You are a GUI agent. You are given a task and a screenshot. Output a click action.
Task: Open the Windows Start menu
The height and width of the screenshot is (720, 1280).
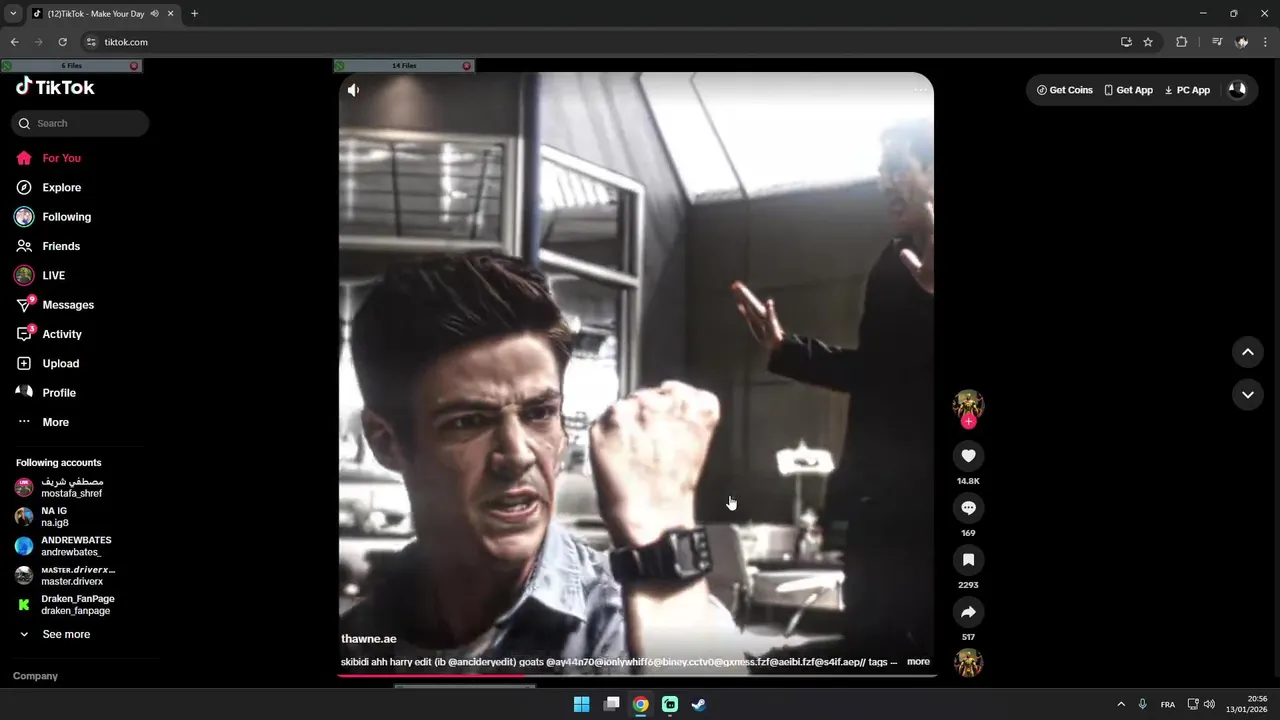tap(581, 704)
